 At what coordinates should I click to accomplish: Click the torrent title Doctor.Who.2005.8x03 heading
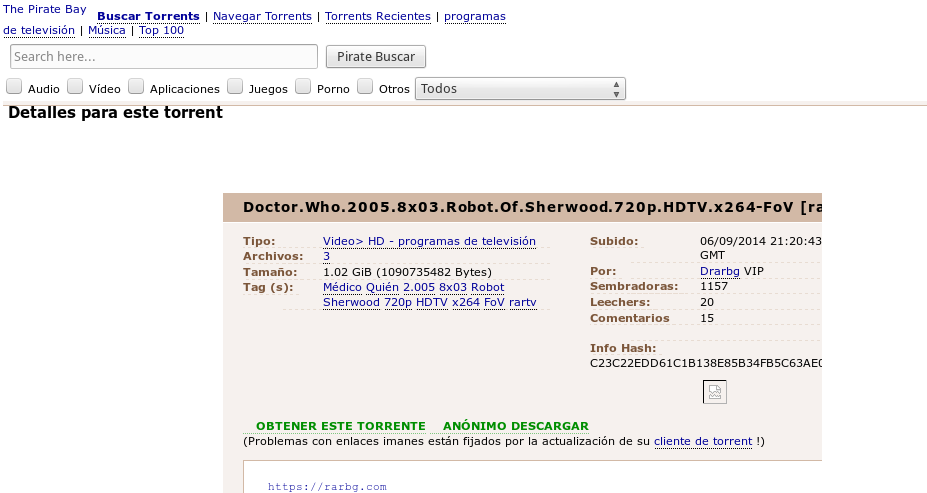click(x=532, y=207)
